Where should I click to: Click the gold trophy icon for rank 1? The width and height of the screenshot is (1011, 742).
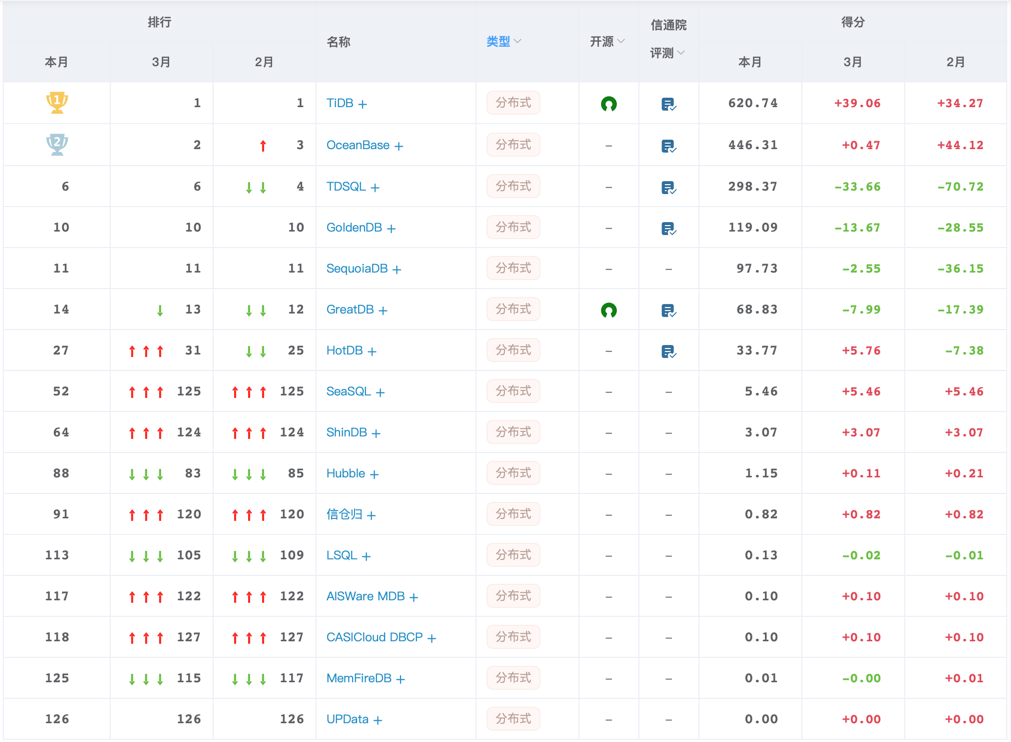(x=57, y=102)
